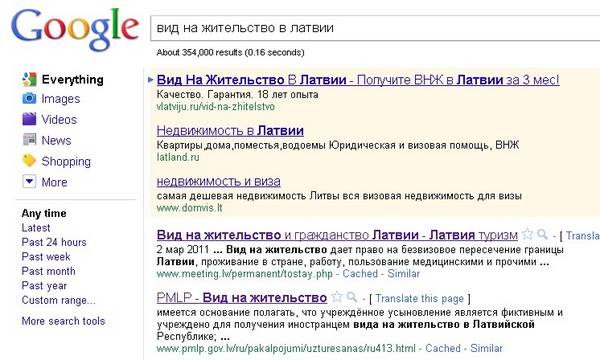The height and width of the screenshot is (360, 600).
Task: Open 'PMLP - Вид на жительство' result
Action: pos(242,297)
